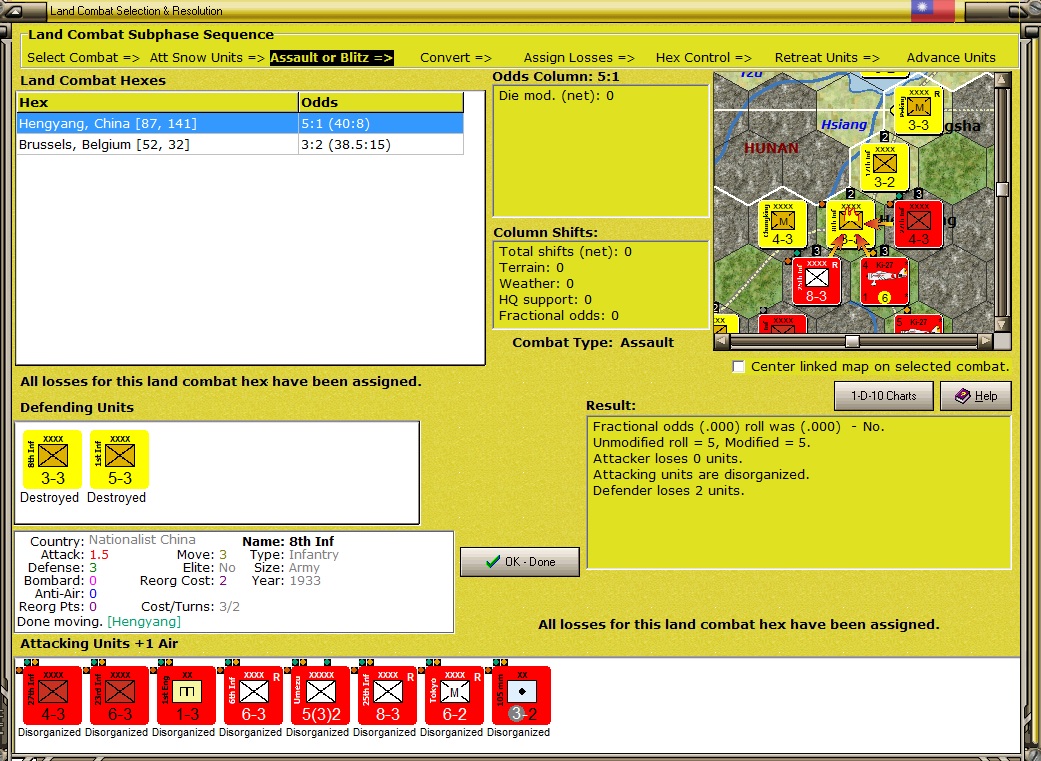The width and height of the screenshot is (1041, 761).
Task: Click the Assign Losses subphase step
Action: coord(579,58)
